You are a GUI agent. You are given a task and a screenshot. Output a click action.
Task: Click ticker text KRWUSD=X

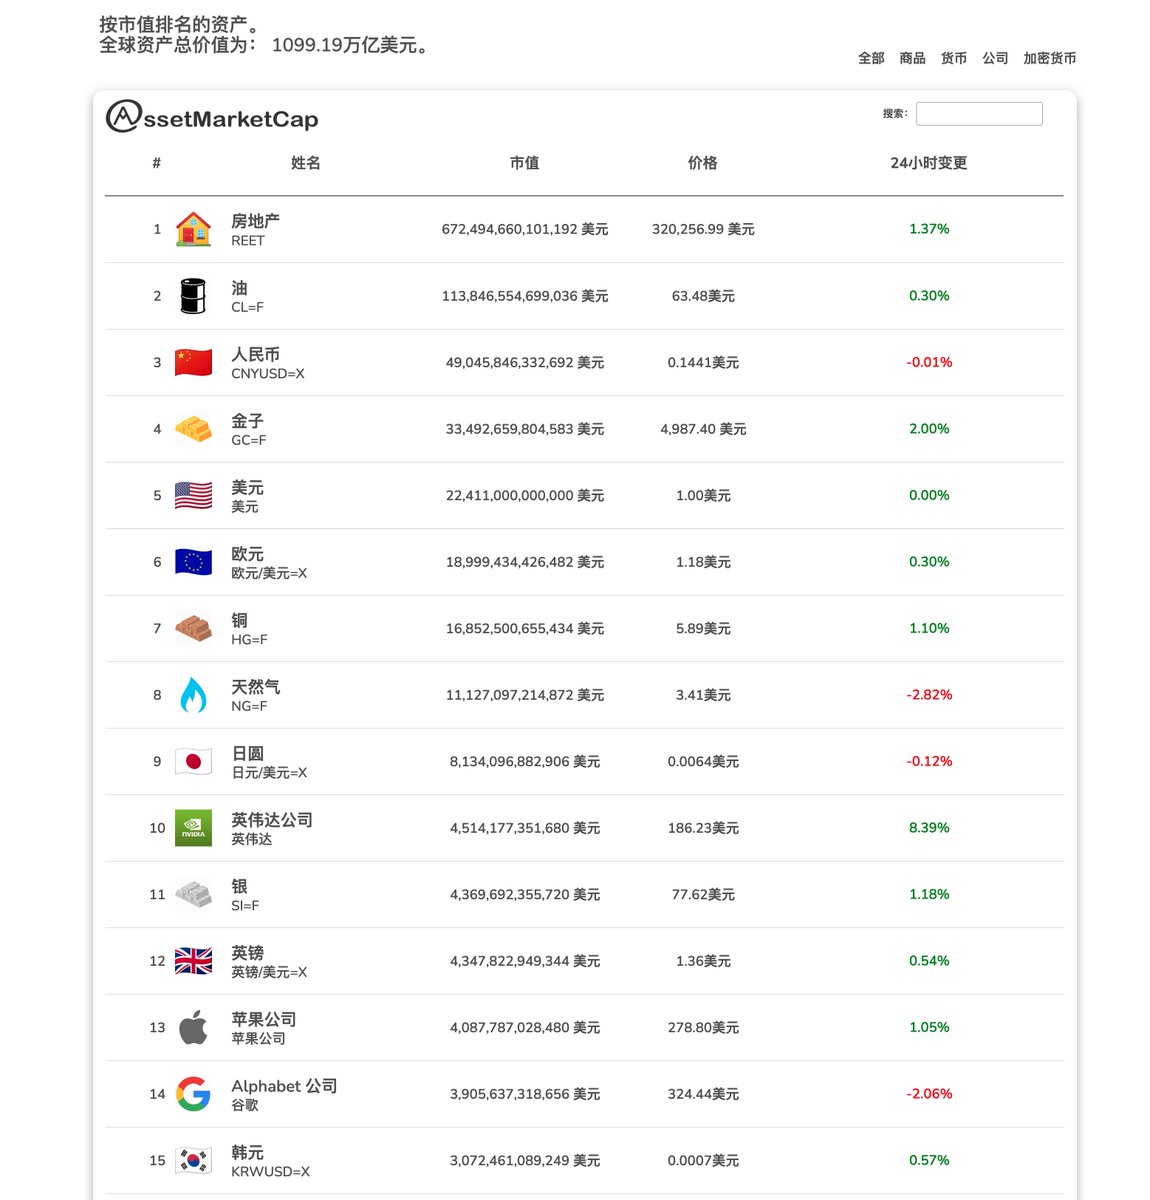tap(270, 1172)
